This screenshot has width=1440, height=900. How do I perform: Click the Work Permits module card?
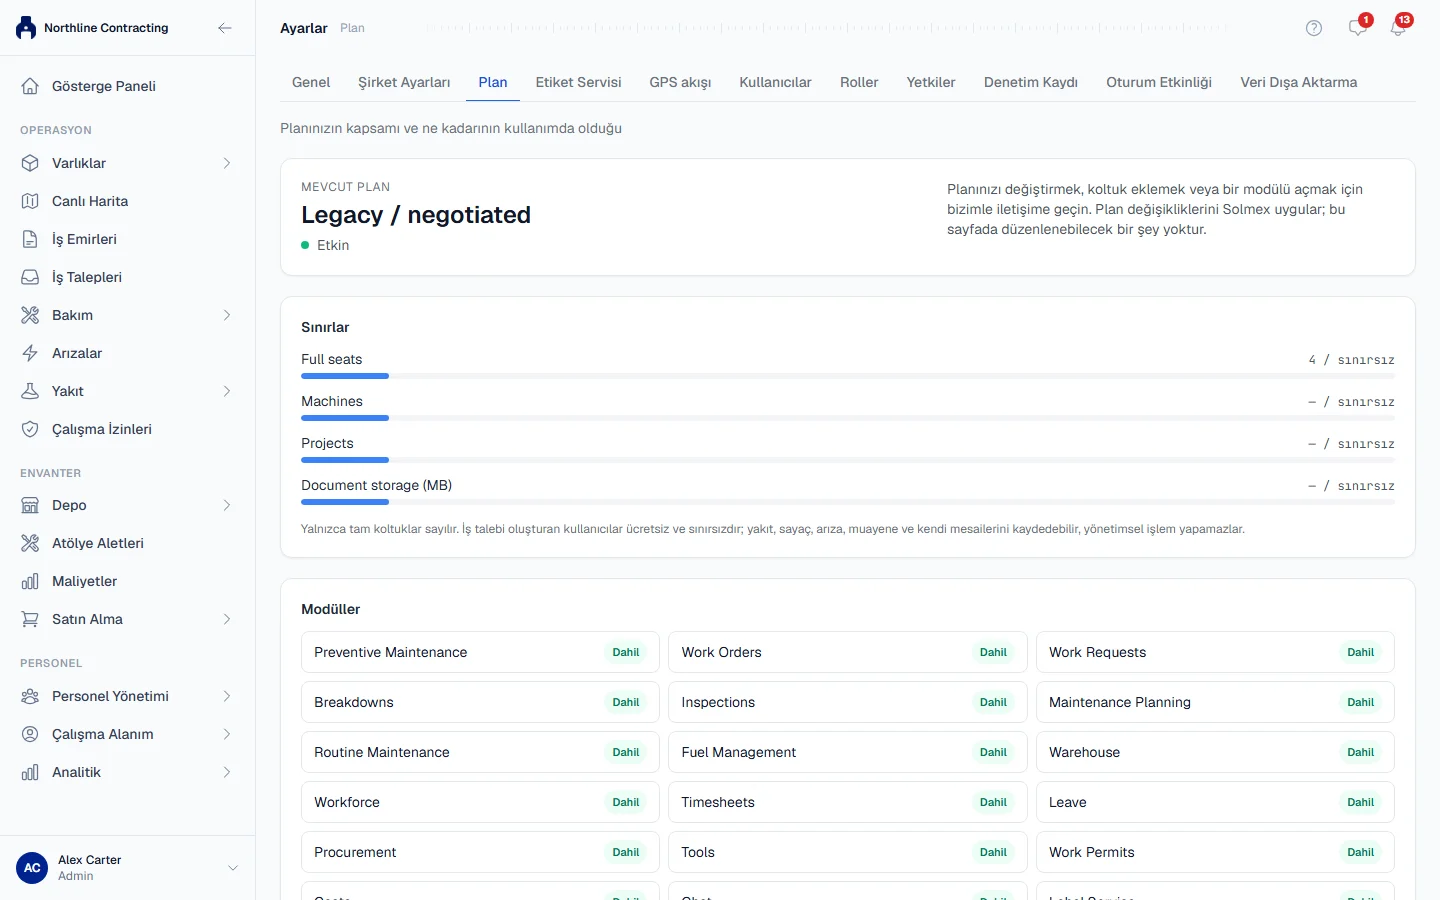coord(1215,852)
